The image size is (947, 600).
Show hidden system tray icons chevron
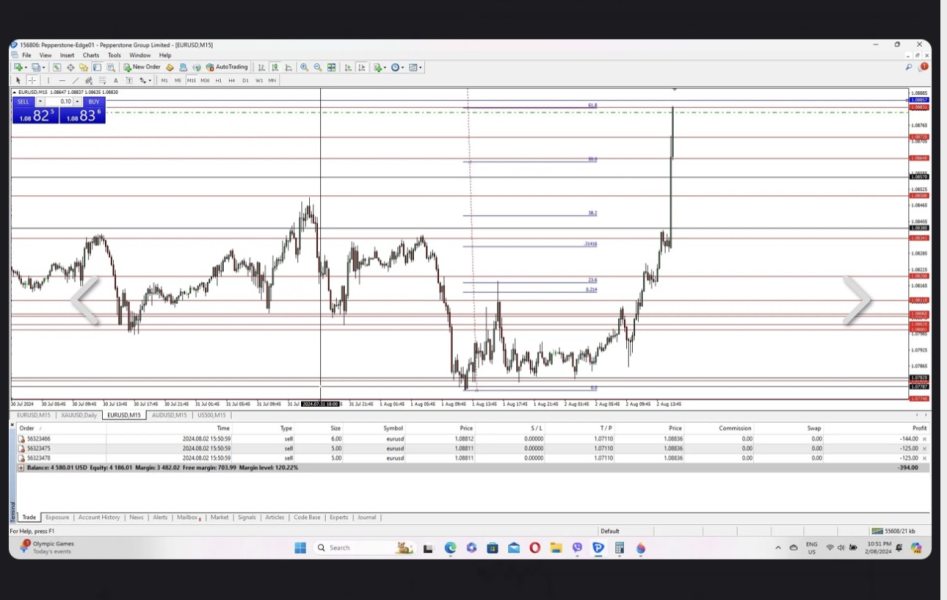coord(778,547)
